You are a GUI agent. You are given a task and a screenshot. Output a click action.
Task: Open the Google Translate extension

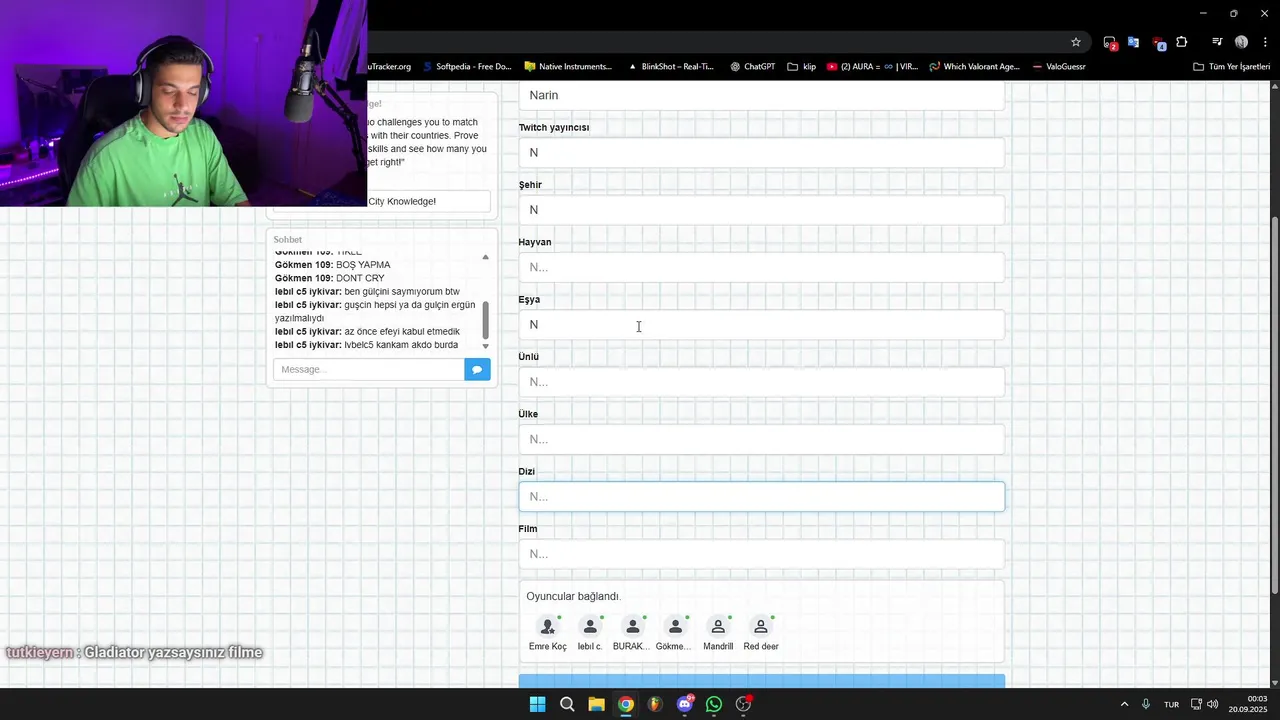point(1133,42)
